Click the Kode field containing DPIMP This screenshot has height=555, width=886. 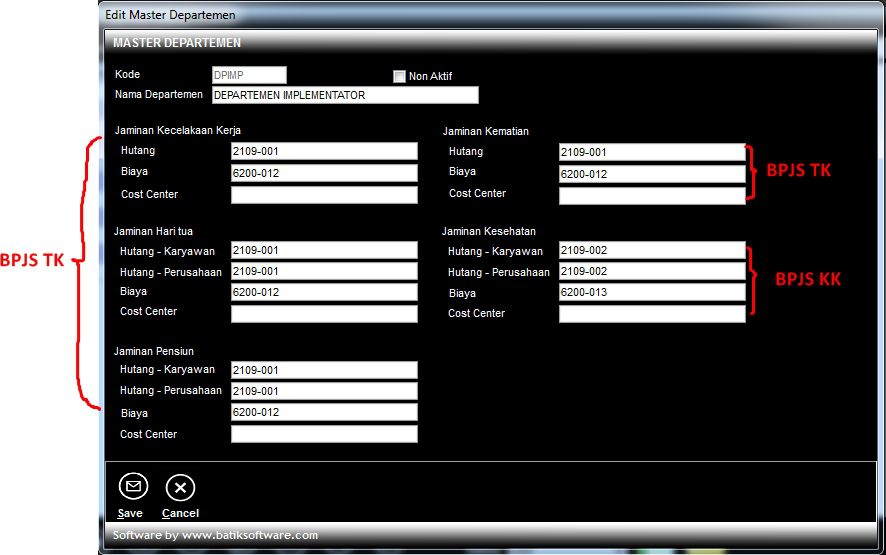[249, 75]
